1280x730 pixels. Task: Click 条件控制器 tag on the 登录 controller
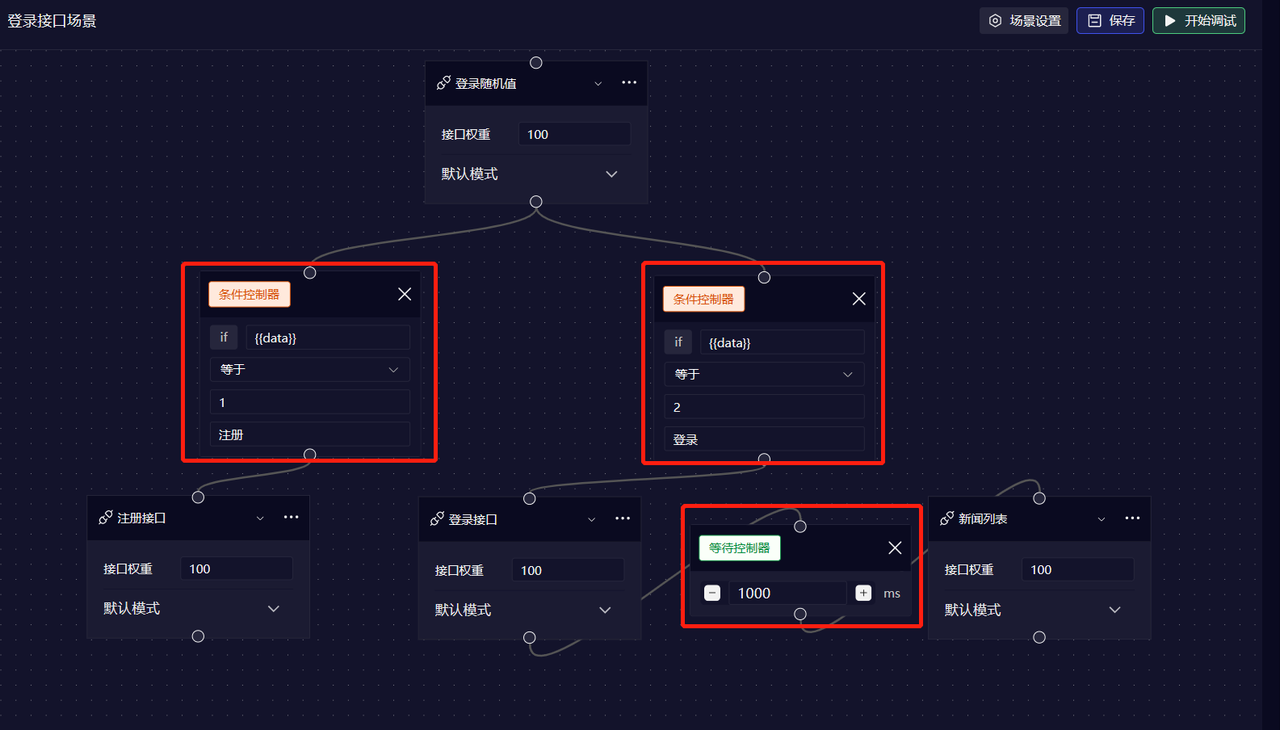704,299
